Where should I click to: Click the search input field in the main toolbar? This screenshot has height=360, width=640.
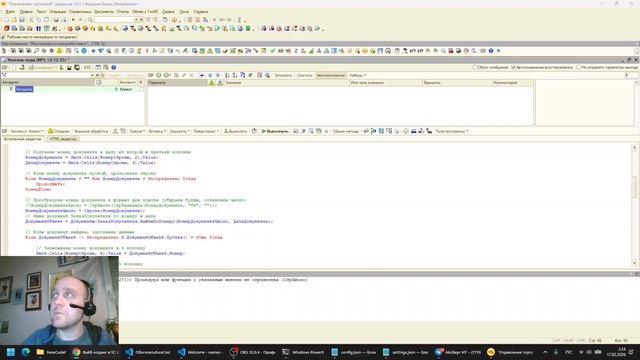click(x=114, y=20)
